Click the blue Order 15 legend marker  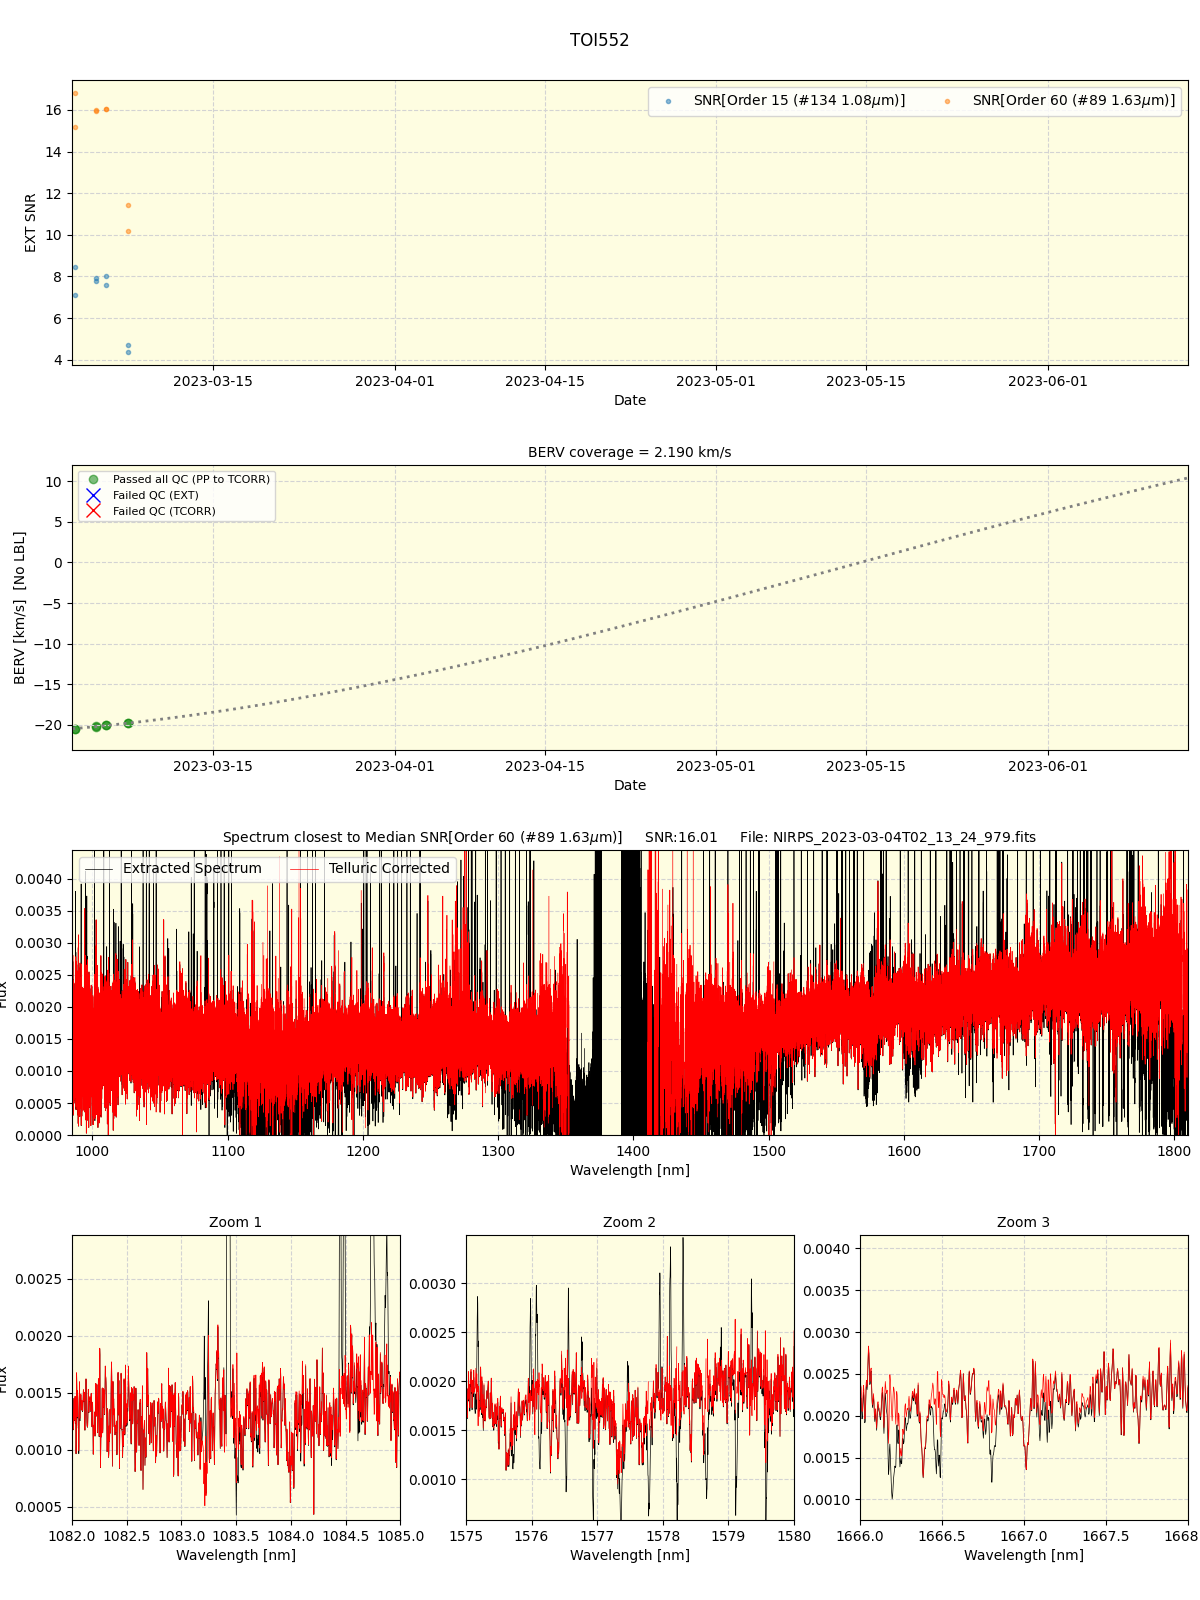click(x=668, y=102)
